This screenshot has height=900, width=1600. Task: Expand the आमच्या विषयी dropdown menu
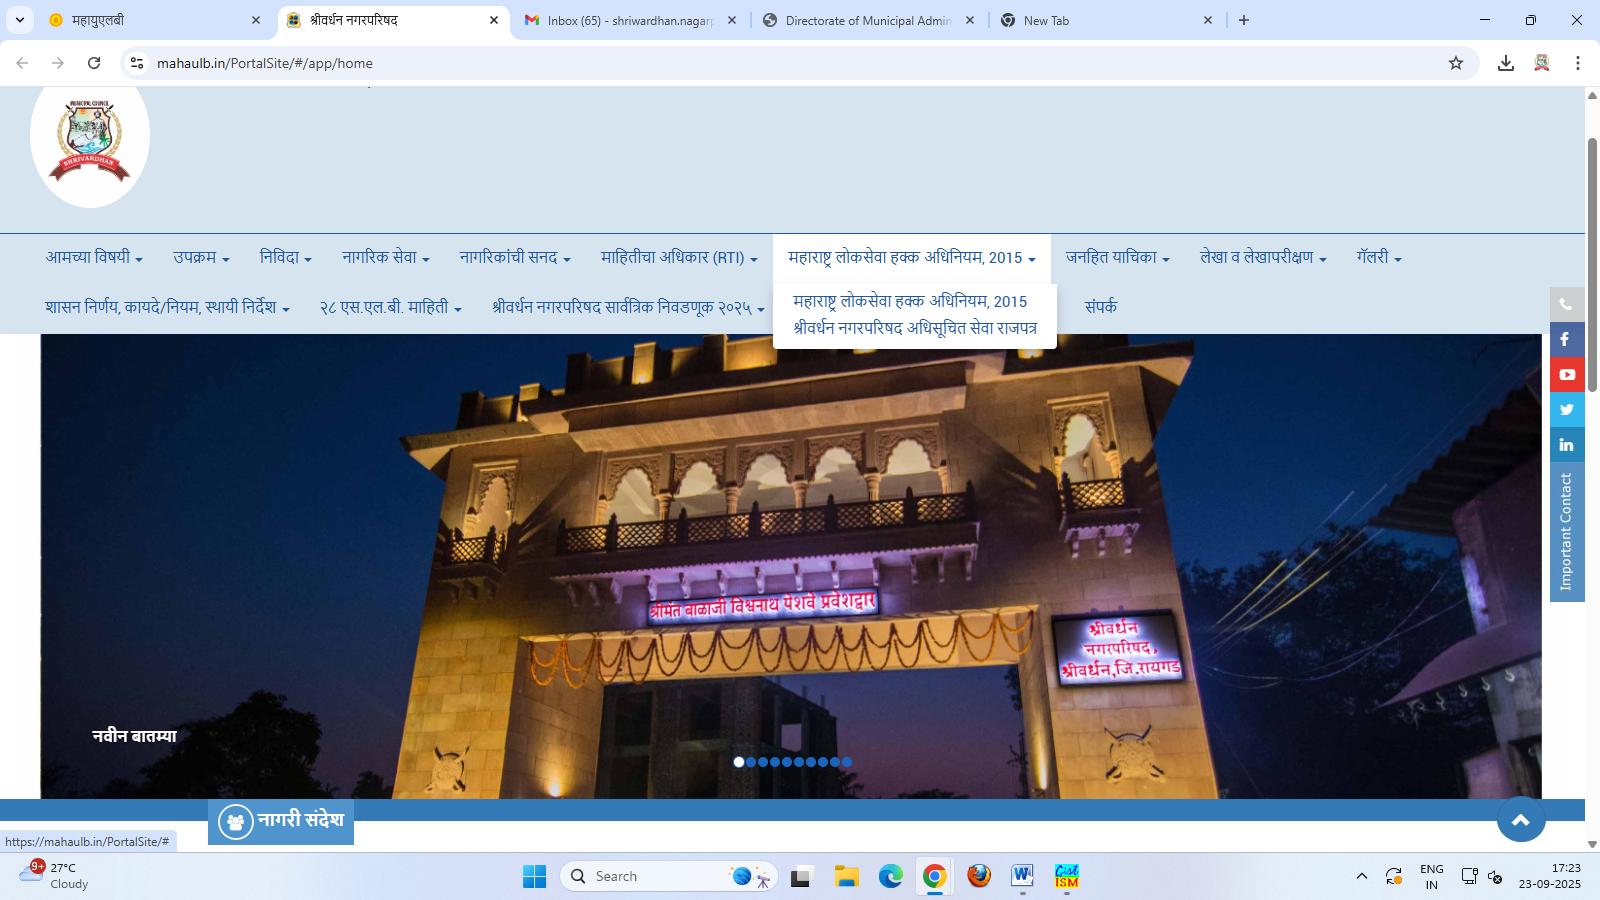(x=94, y=257)
